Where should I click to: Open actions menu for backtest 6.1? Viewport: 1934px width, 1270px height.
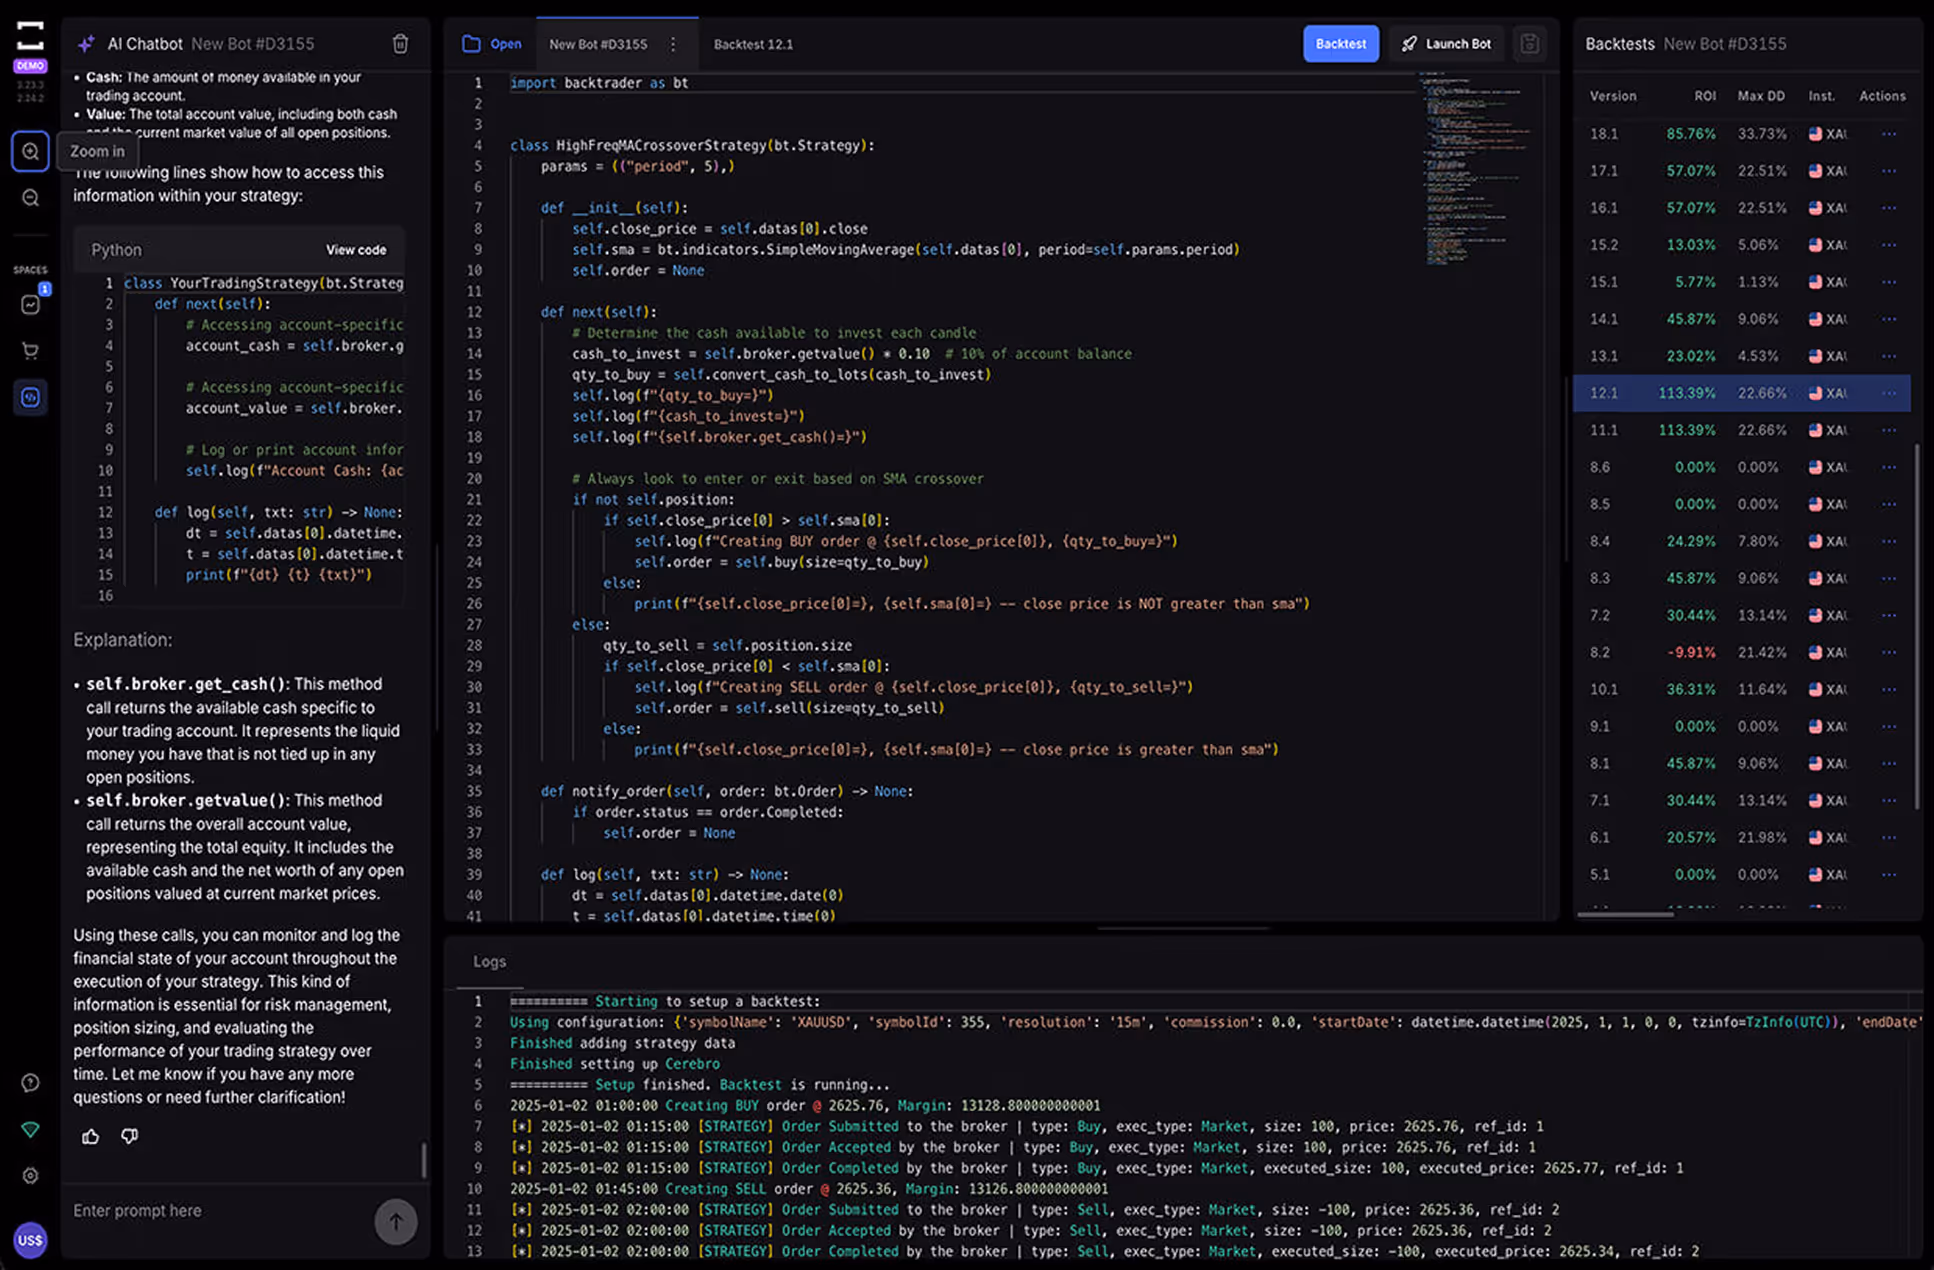point(1888,837)
